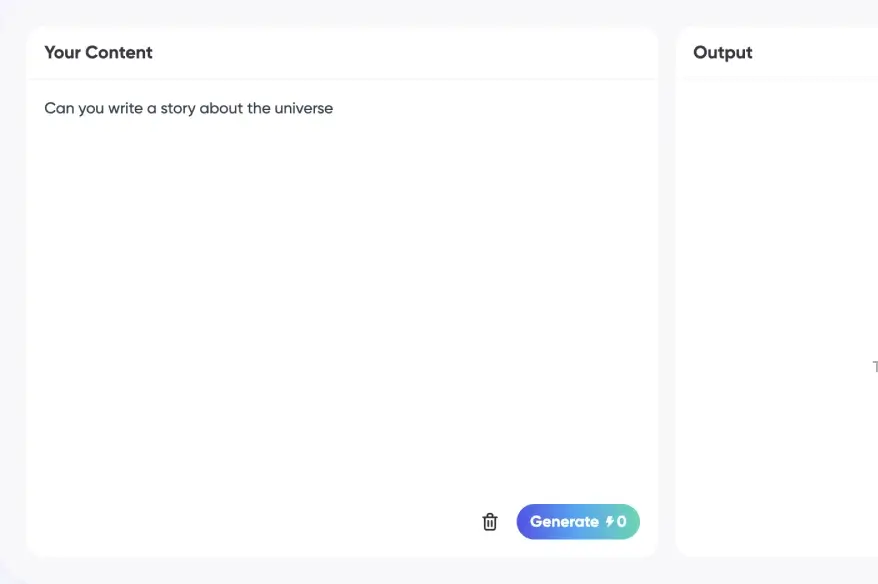The width and height of the screenshot is (878, 584).
Task: Click the zero beside the lightning symbol
Action: [x=624, y=521]
